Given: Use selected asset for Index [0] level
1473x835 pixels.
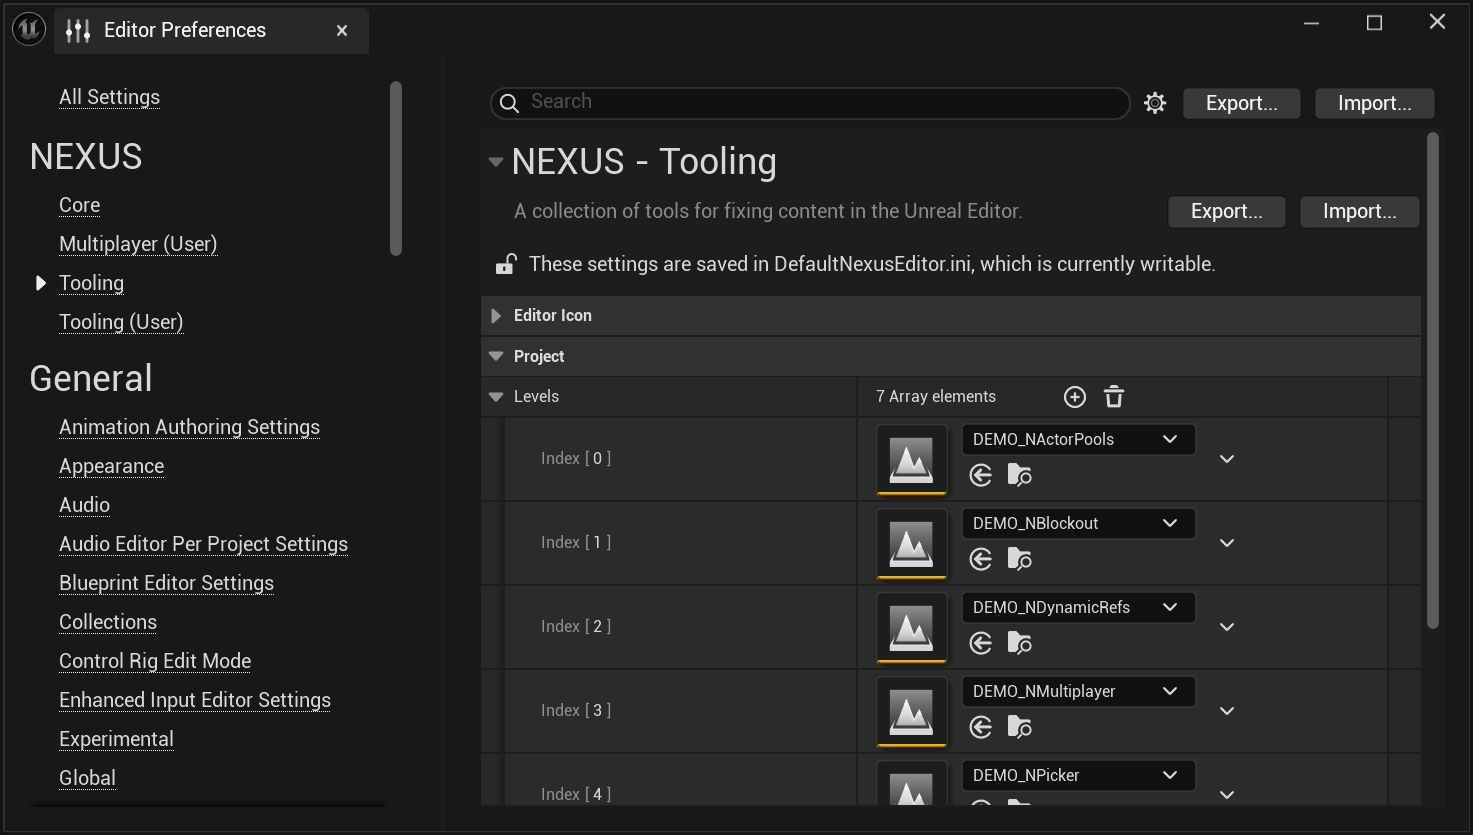Looking at the screenshot, I should click(x=979, y=475).
